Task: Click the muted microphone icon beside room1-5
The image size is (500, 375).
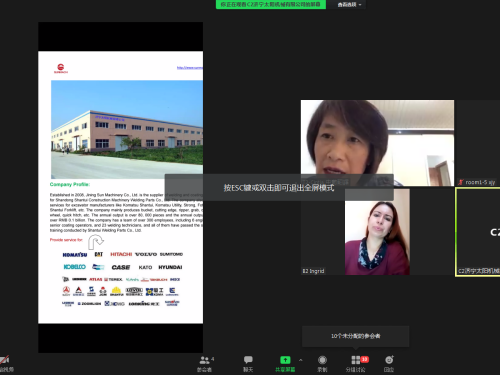Action: 461,182
